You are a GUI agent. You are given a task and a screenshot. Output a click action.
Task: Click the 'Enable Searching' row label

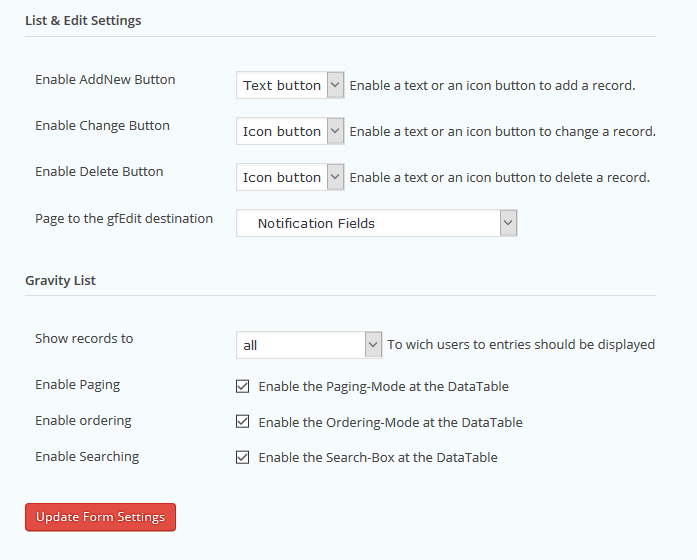pos(87,456)
